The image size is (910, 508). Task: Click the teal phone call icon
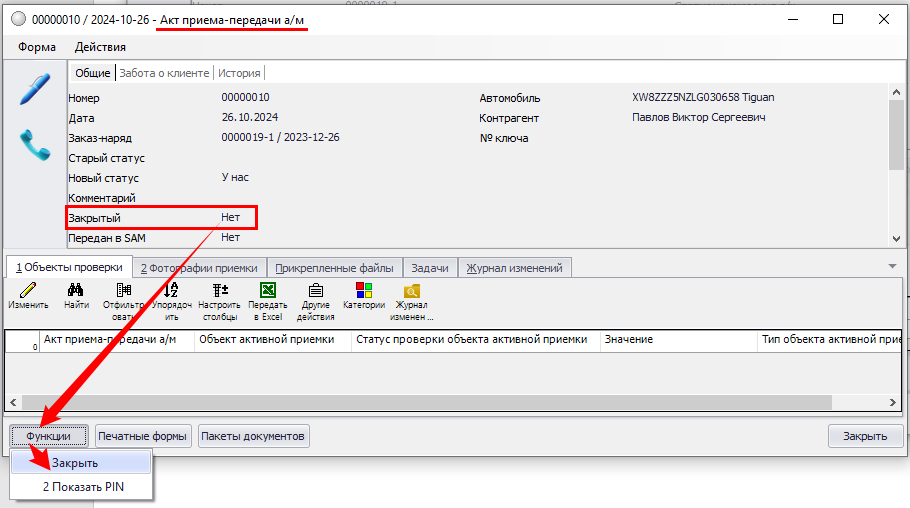click(35, 145)
